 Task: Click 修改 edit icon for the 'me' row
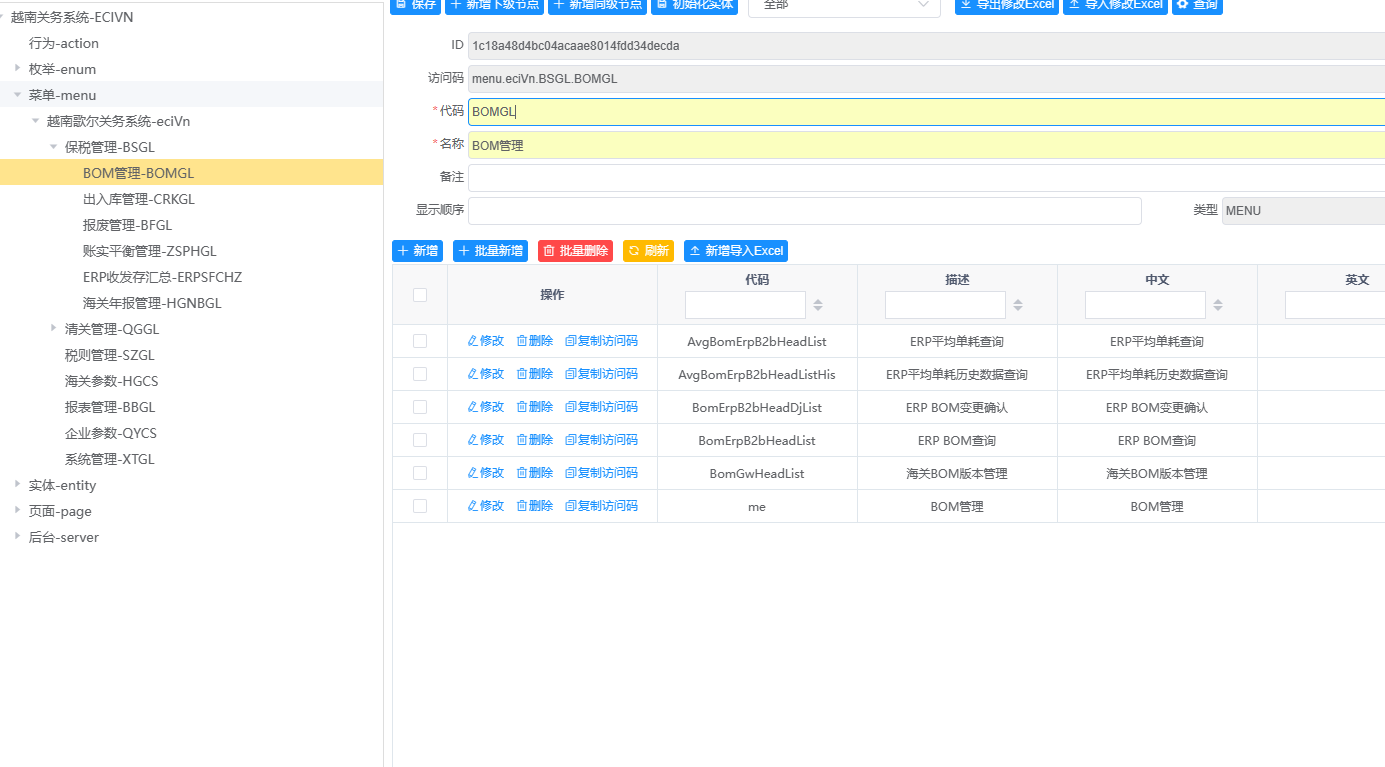pos(486,506)
